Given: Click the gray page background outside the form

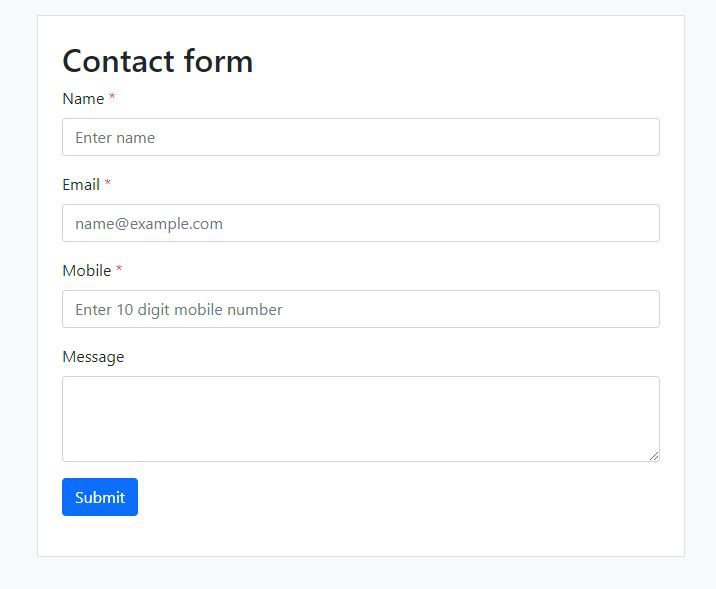Looking at the screenshot, I should 18,300.
